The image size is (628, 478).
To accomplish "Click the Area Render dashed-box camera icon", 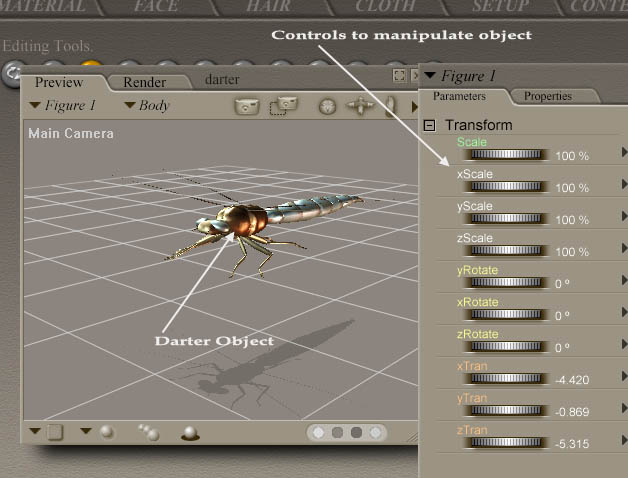I will [283, 105].
